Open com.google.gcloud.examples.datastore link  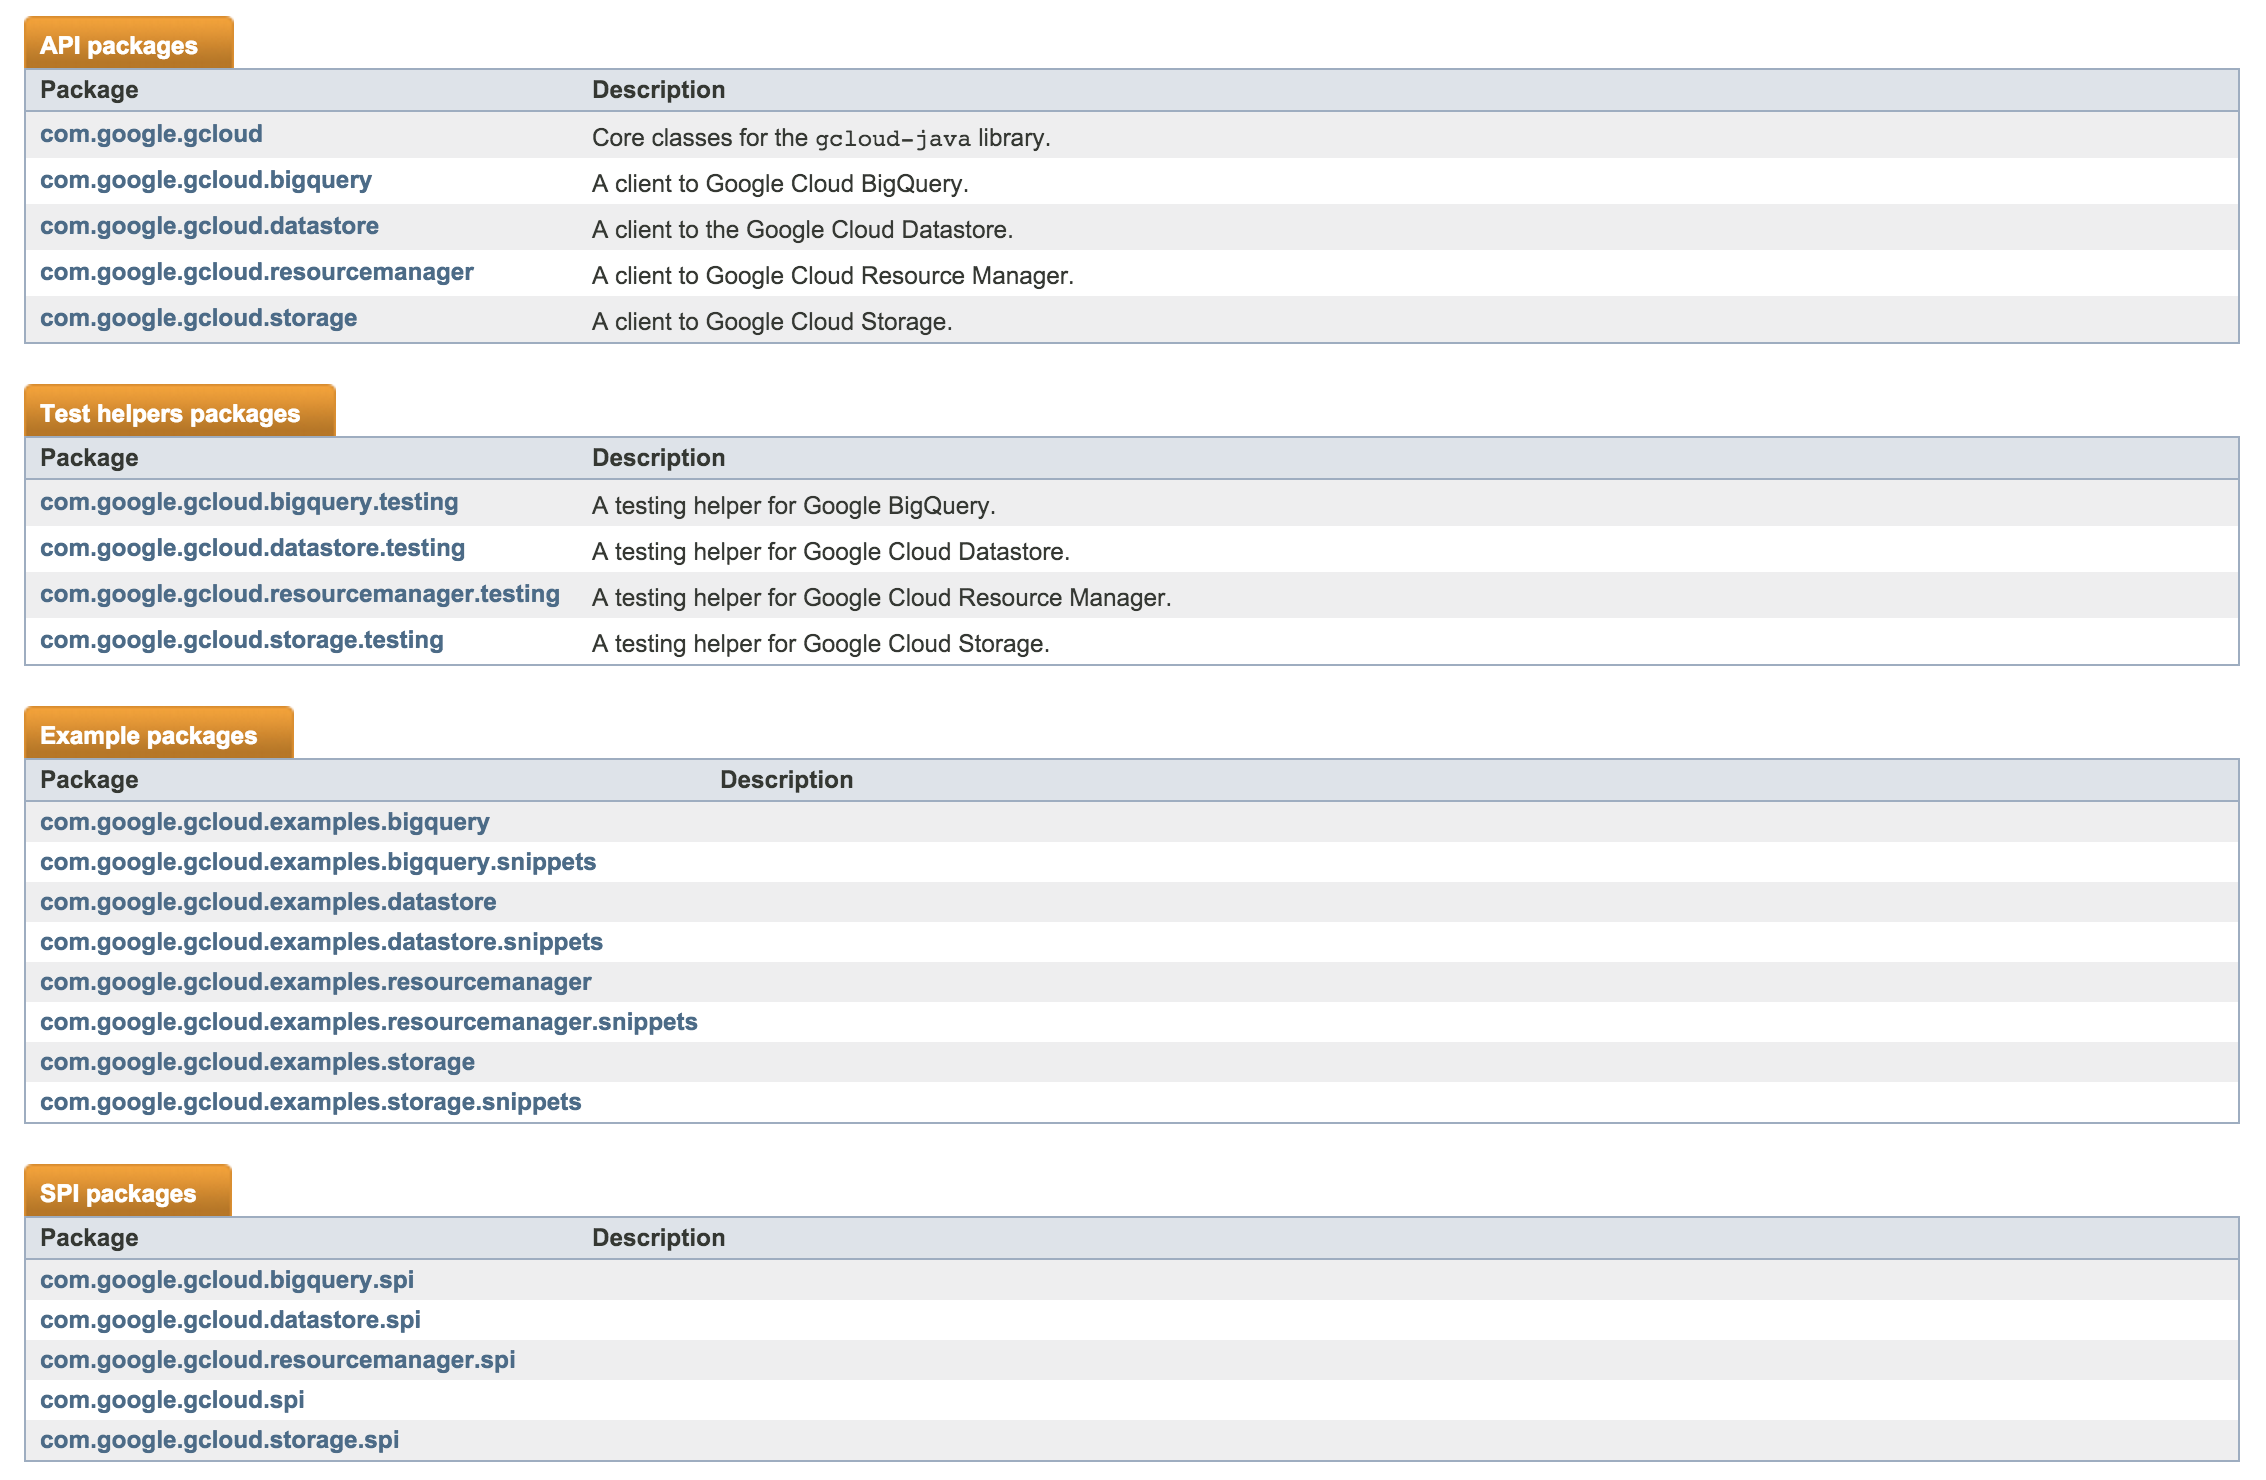(x=268, y=902)
